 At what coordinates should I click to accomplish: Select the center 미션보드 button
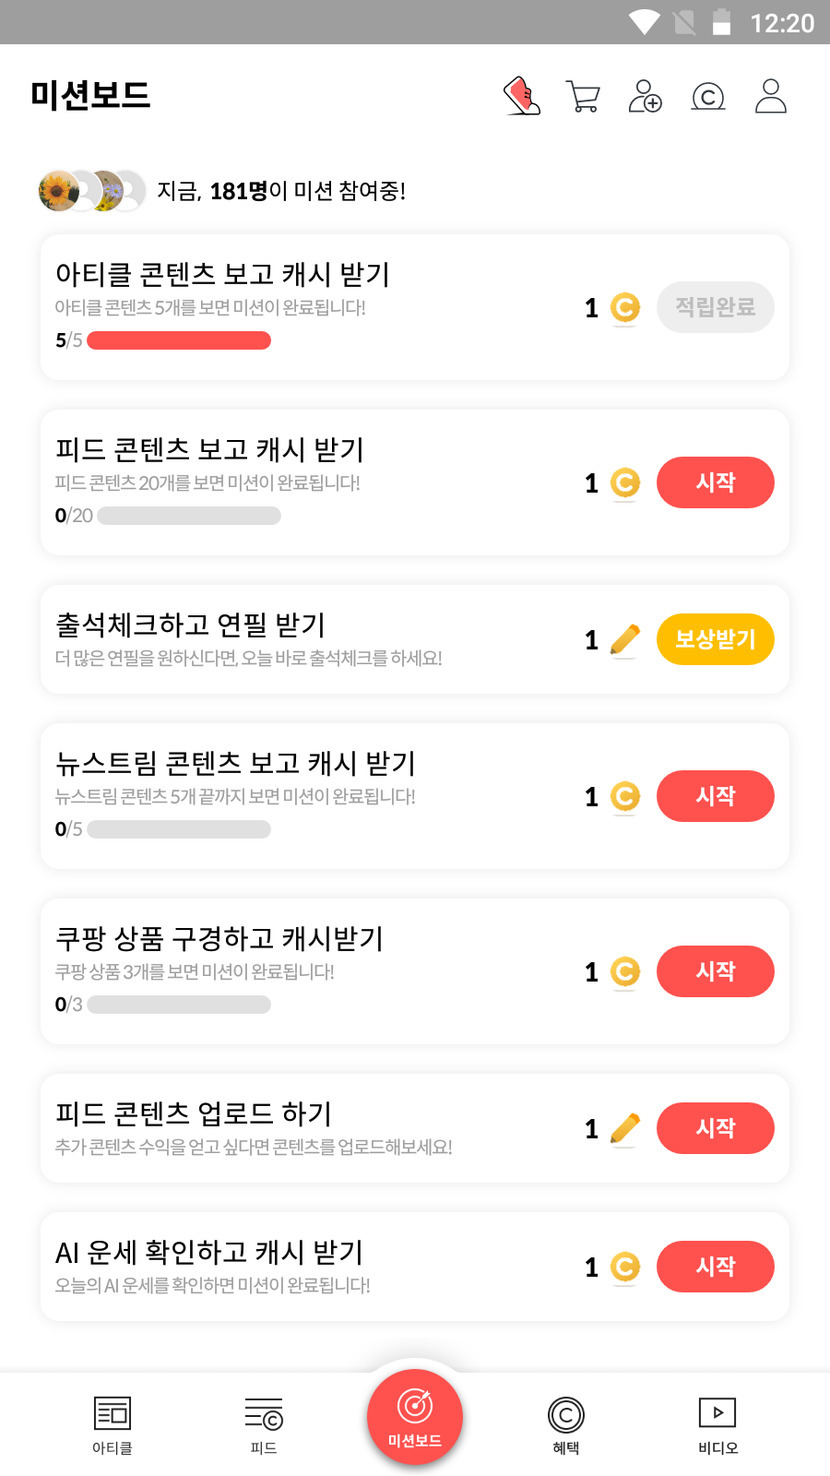415,1416
